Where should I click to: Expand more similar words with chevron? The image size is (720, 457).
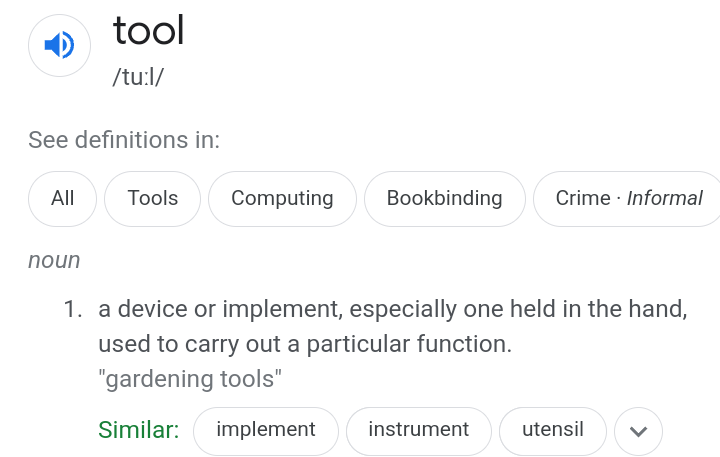coord(638,431)
